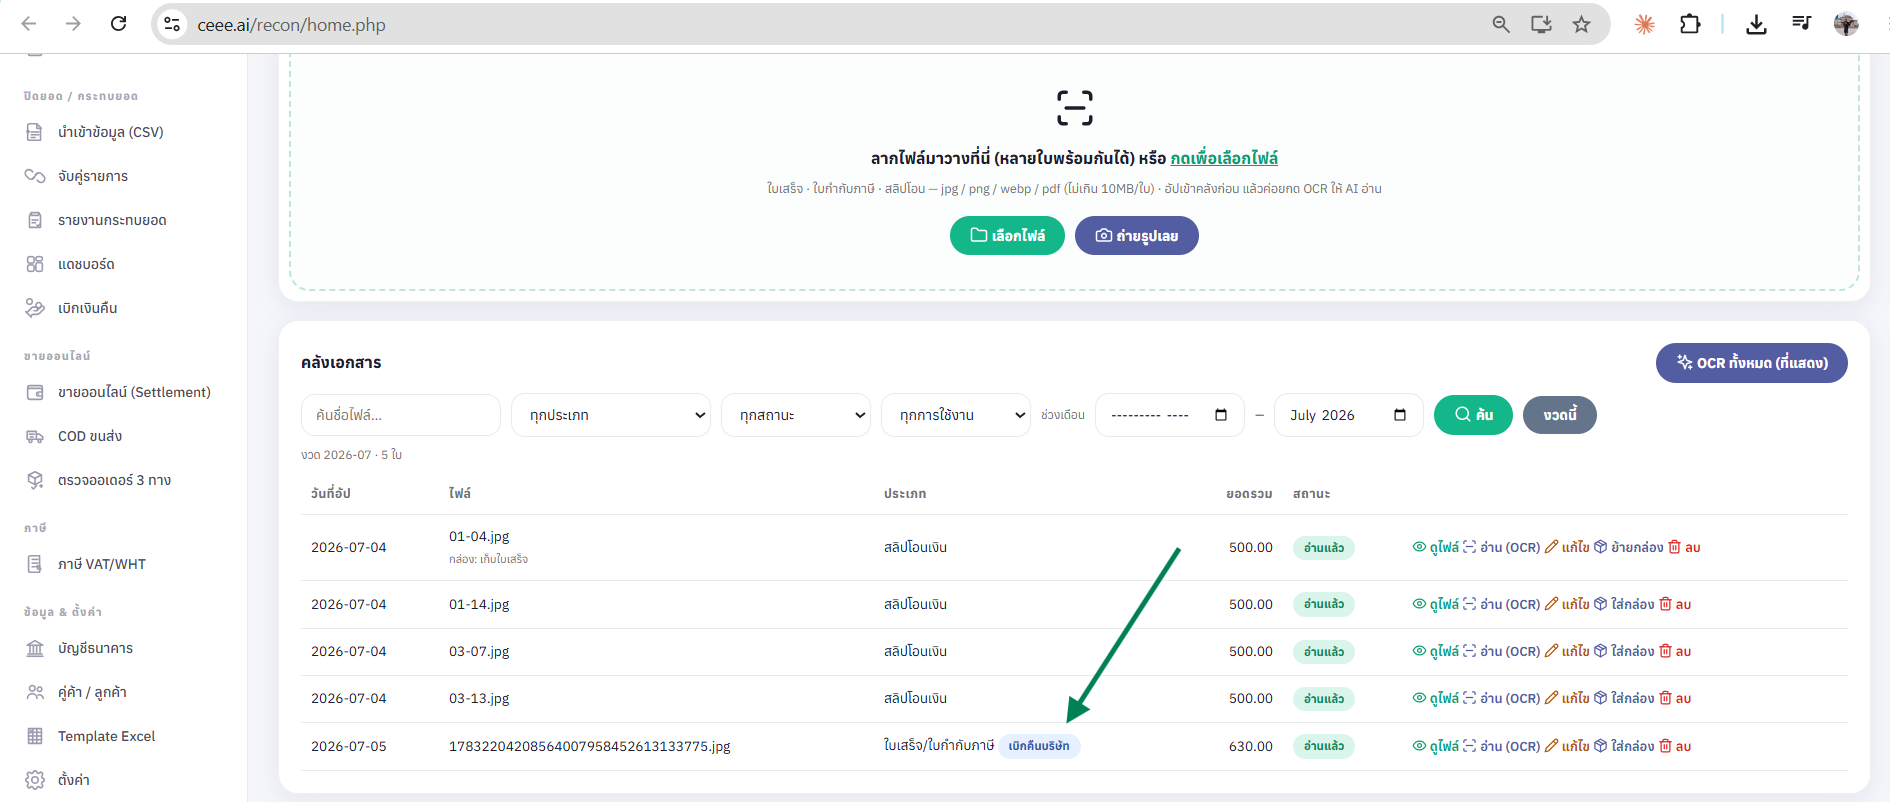
Task: Delete (ลบ) the 01-04.jpg row
Action: pyautogui.click(x=1684, y=547)
